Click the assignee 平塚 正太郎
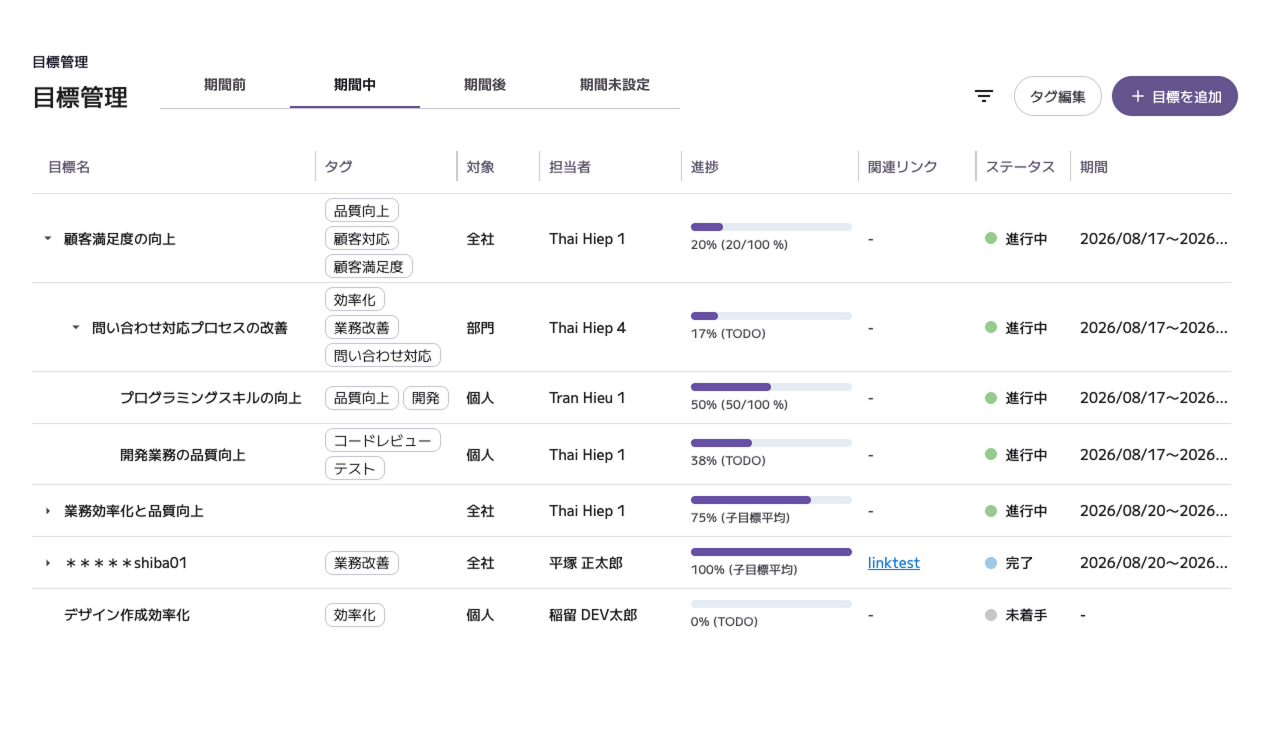 (x=586, y=563)
